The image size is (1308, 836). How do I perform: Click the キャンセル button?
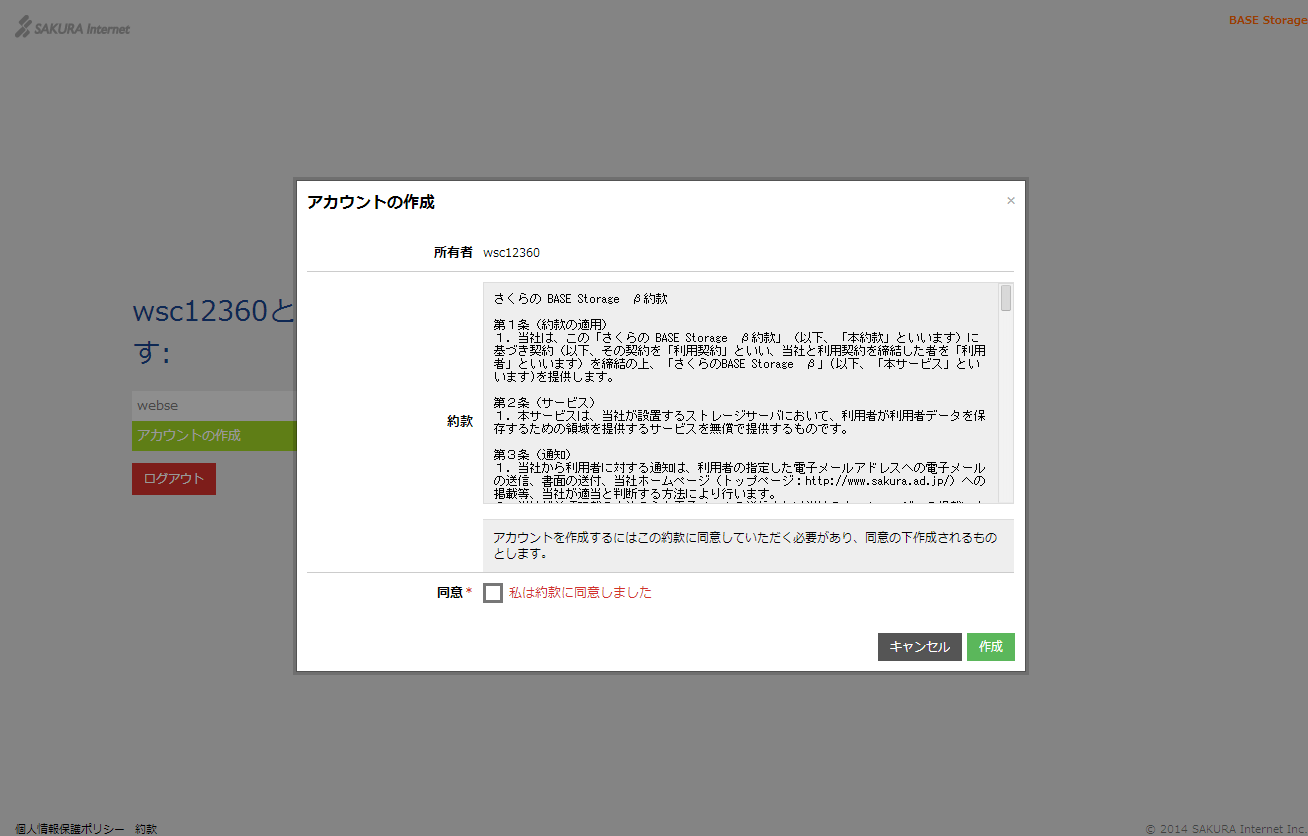tap(920, 647)
